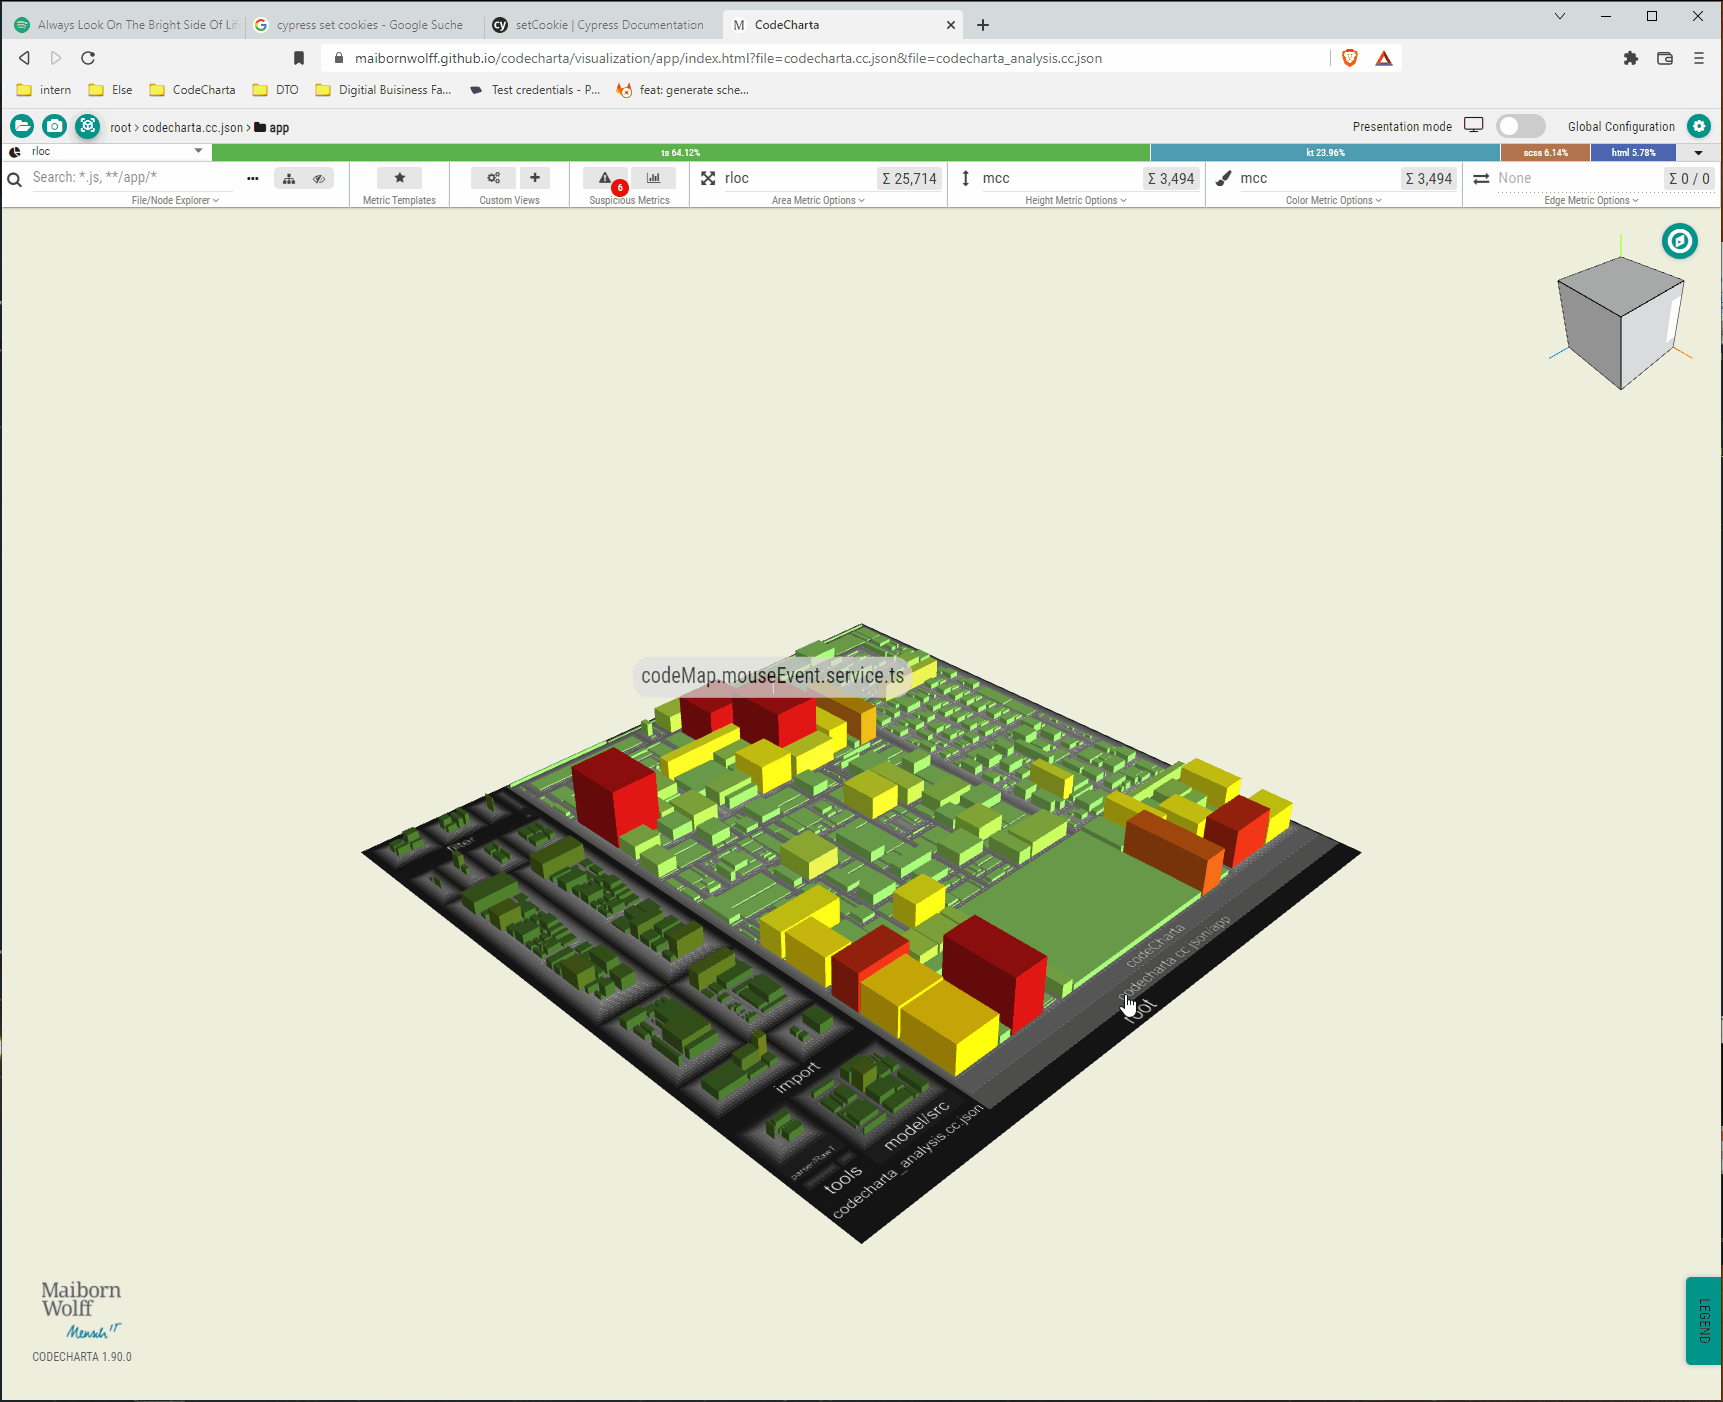Click the center map icon button

coord(88,126)
